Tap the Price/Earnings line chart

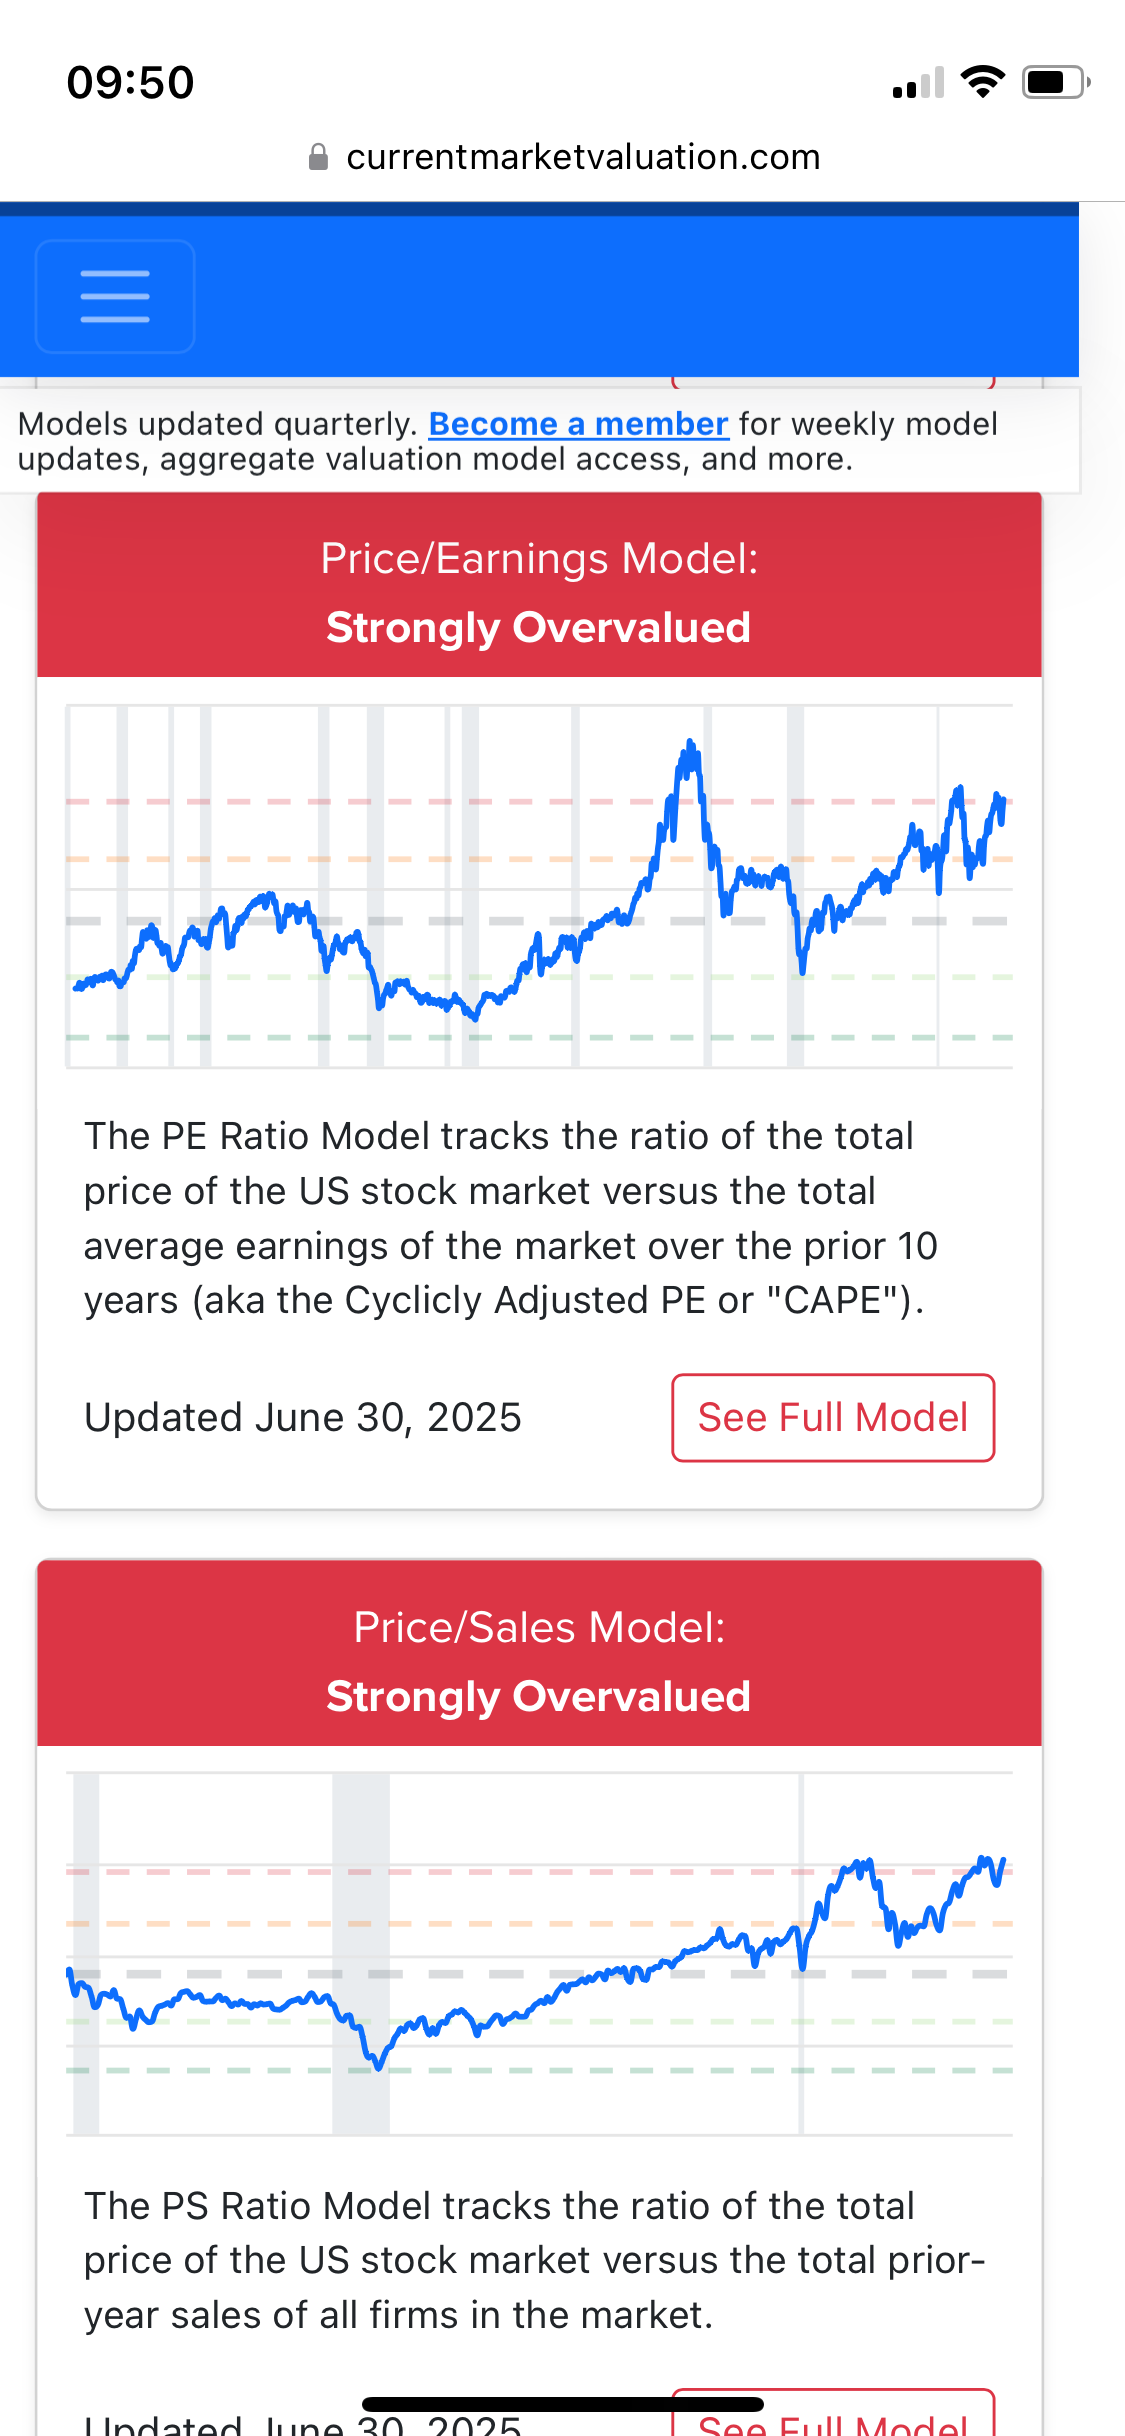click(x=539, y=886)
